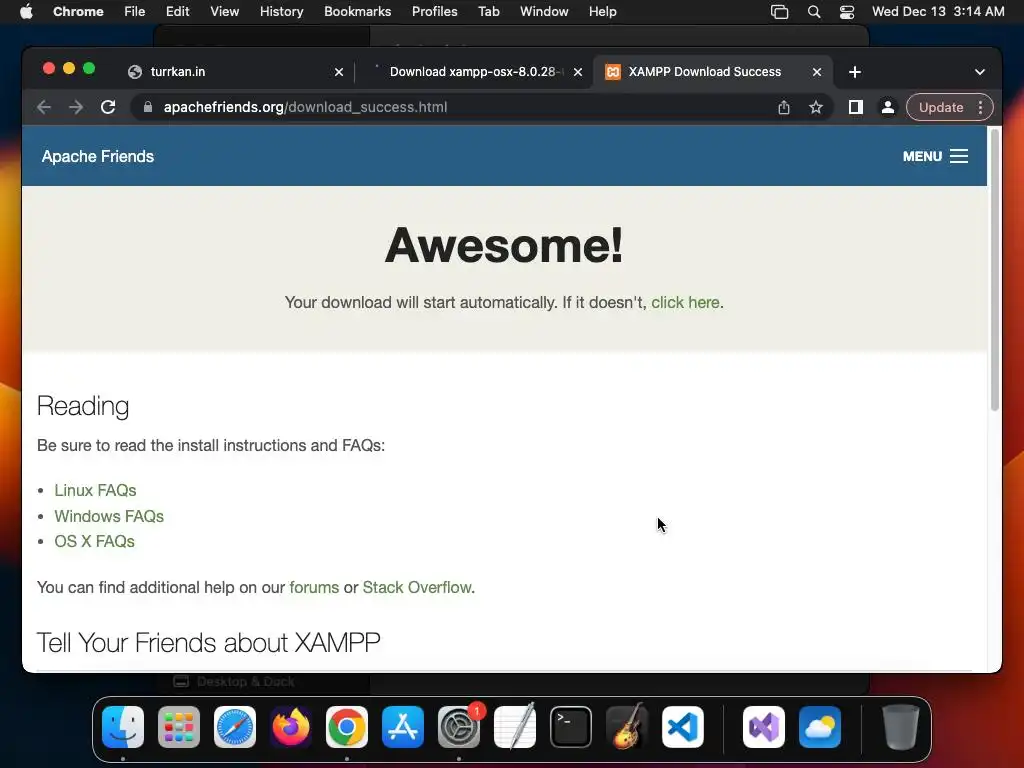
Task: Share this page via share icon
Action: click(x=784, y=107)
